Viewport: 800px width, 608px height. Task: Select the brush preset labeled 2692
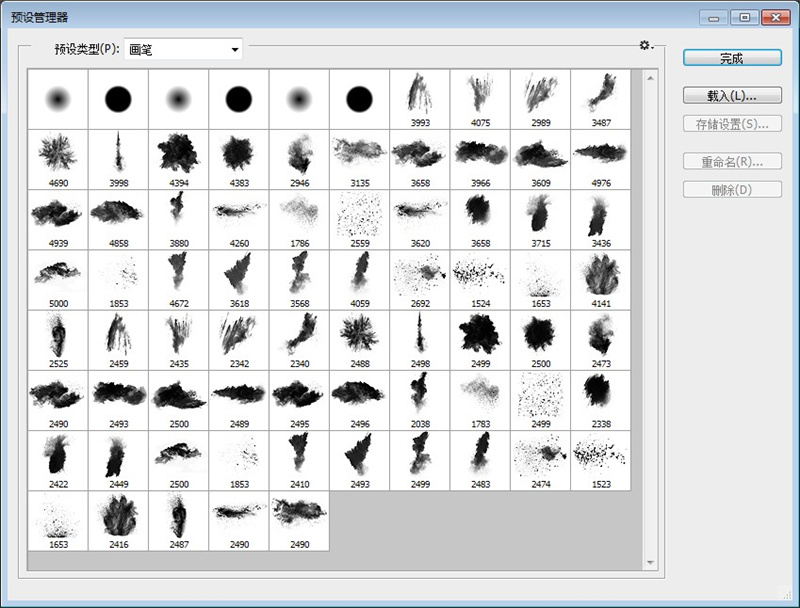coord(420,279)
